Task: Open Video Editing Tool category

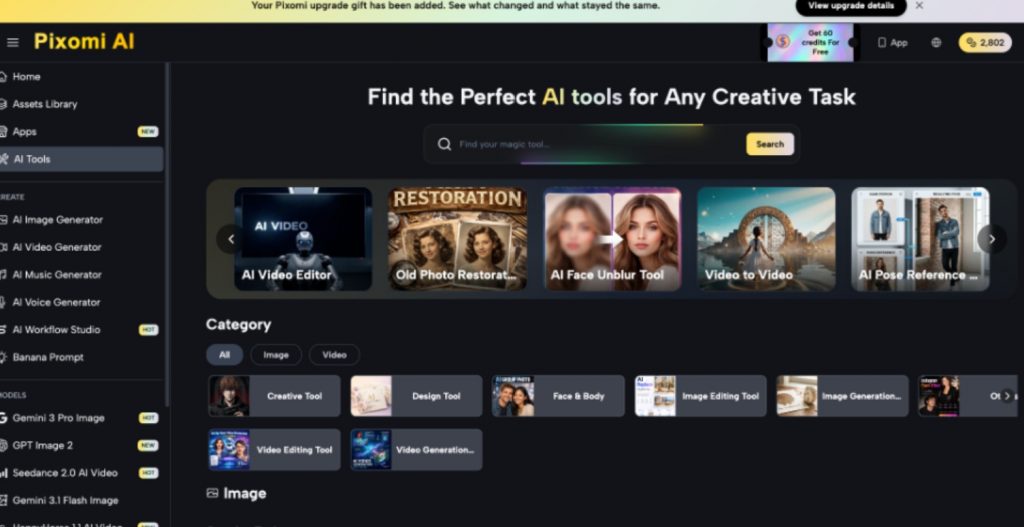Action: click(x=274, y=449)
